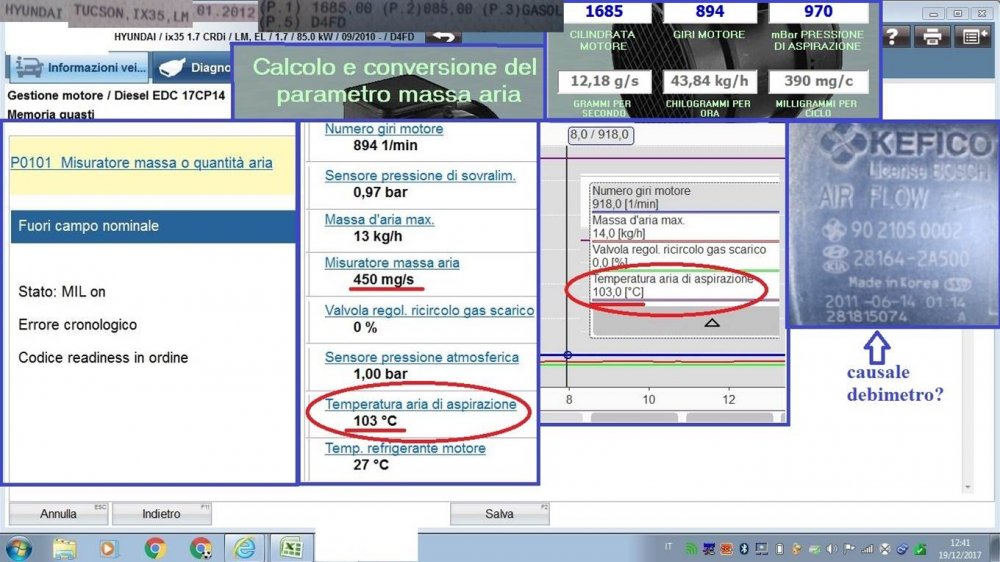The image size is (1000, 562).
Task: Select the Misuratore massa aria parameter
Action: (x=392, y=263)
